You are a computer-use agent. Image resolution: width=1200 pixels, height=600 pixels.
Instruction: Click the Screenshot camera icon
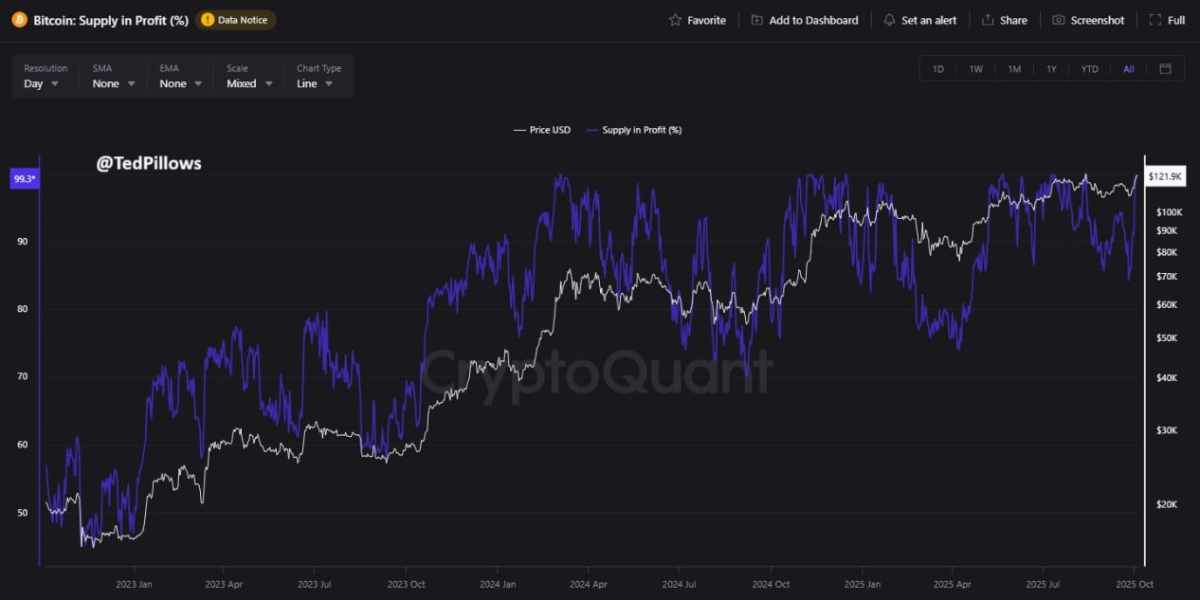(1058, 20)
